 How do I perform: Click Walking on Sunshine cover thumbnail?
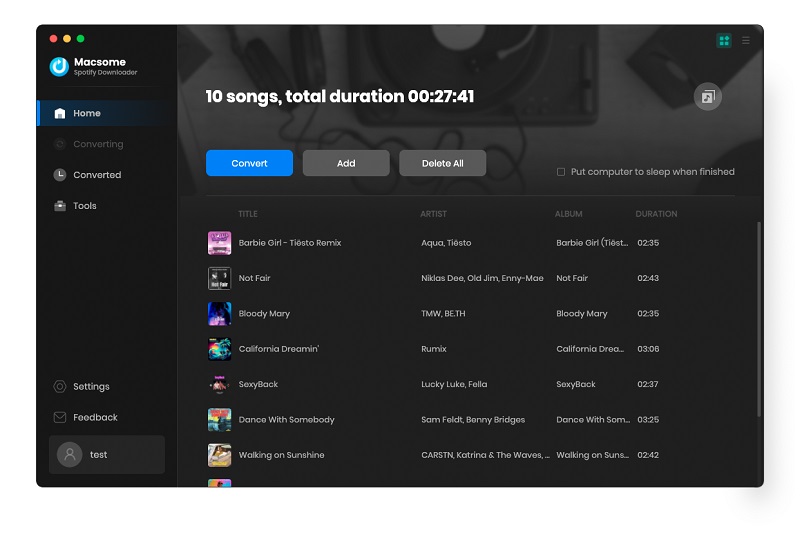click(219, 455)
